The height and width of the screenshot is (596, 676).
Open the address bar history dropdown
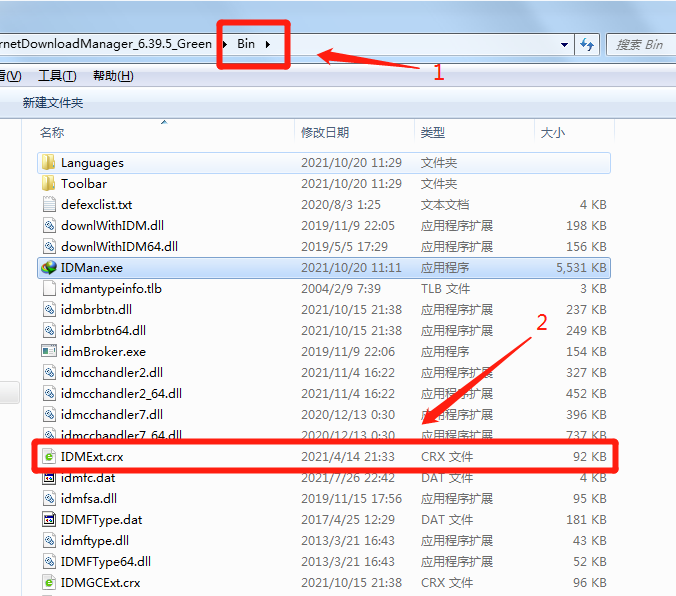pos(564,44)
